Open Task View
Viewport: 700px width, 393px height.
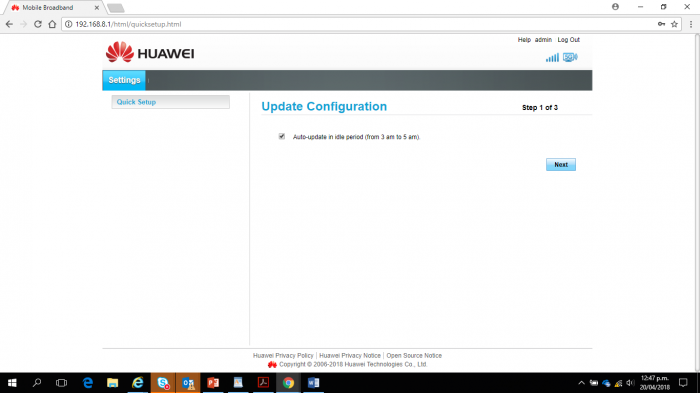click(x=62, y=383)
